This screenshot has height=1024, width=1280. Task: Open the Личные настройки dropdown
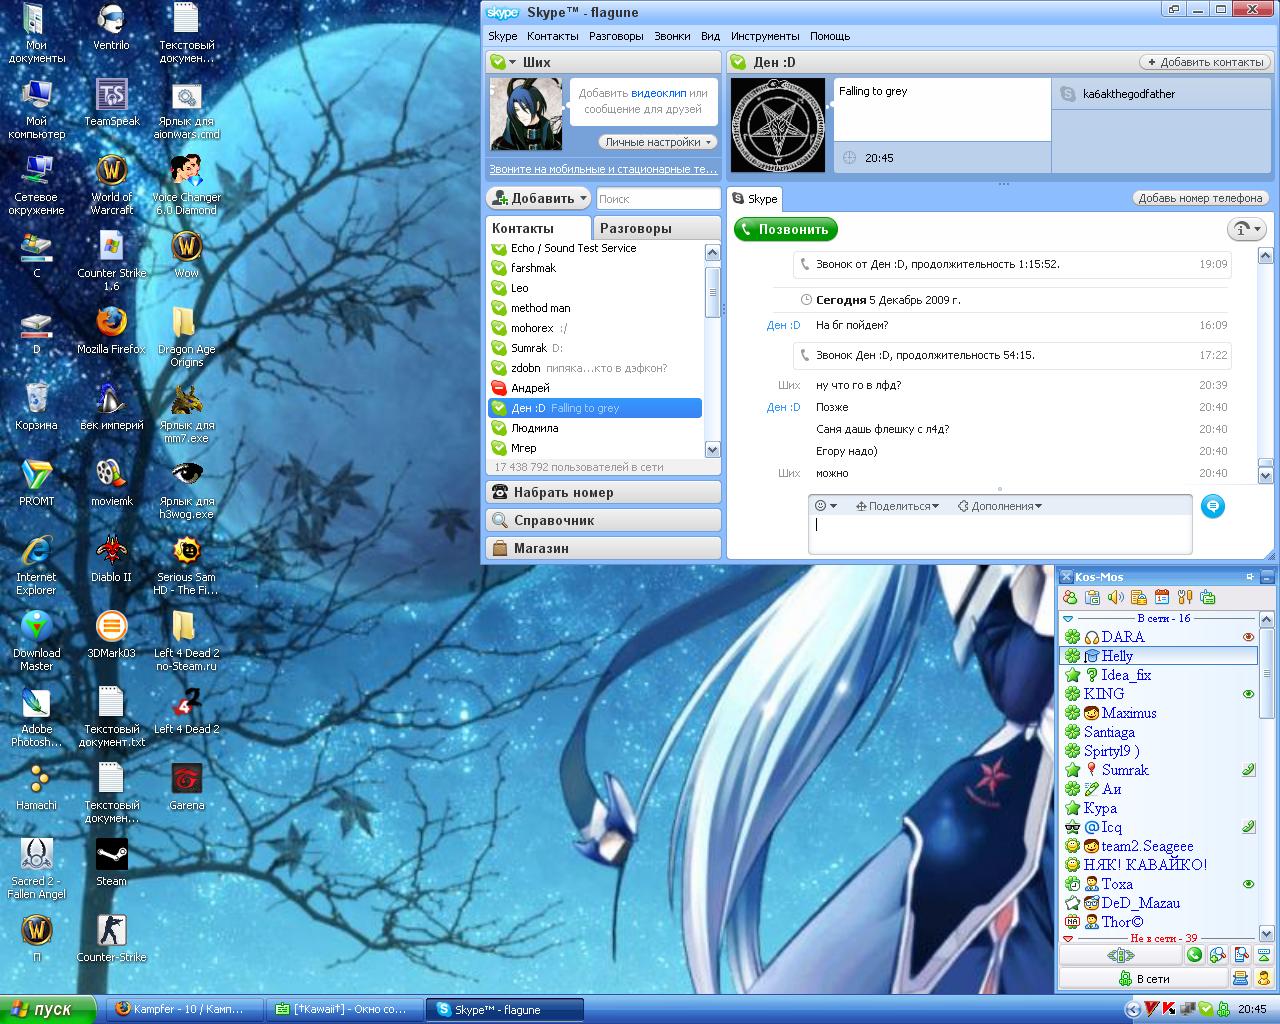(x=658, y=142)
